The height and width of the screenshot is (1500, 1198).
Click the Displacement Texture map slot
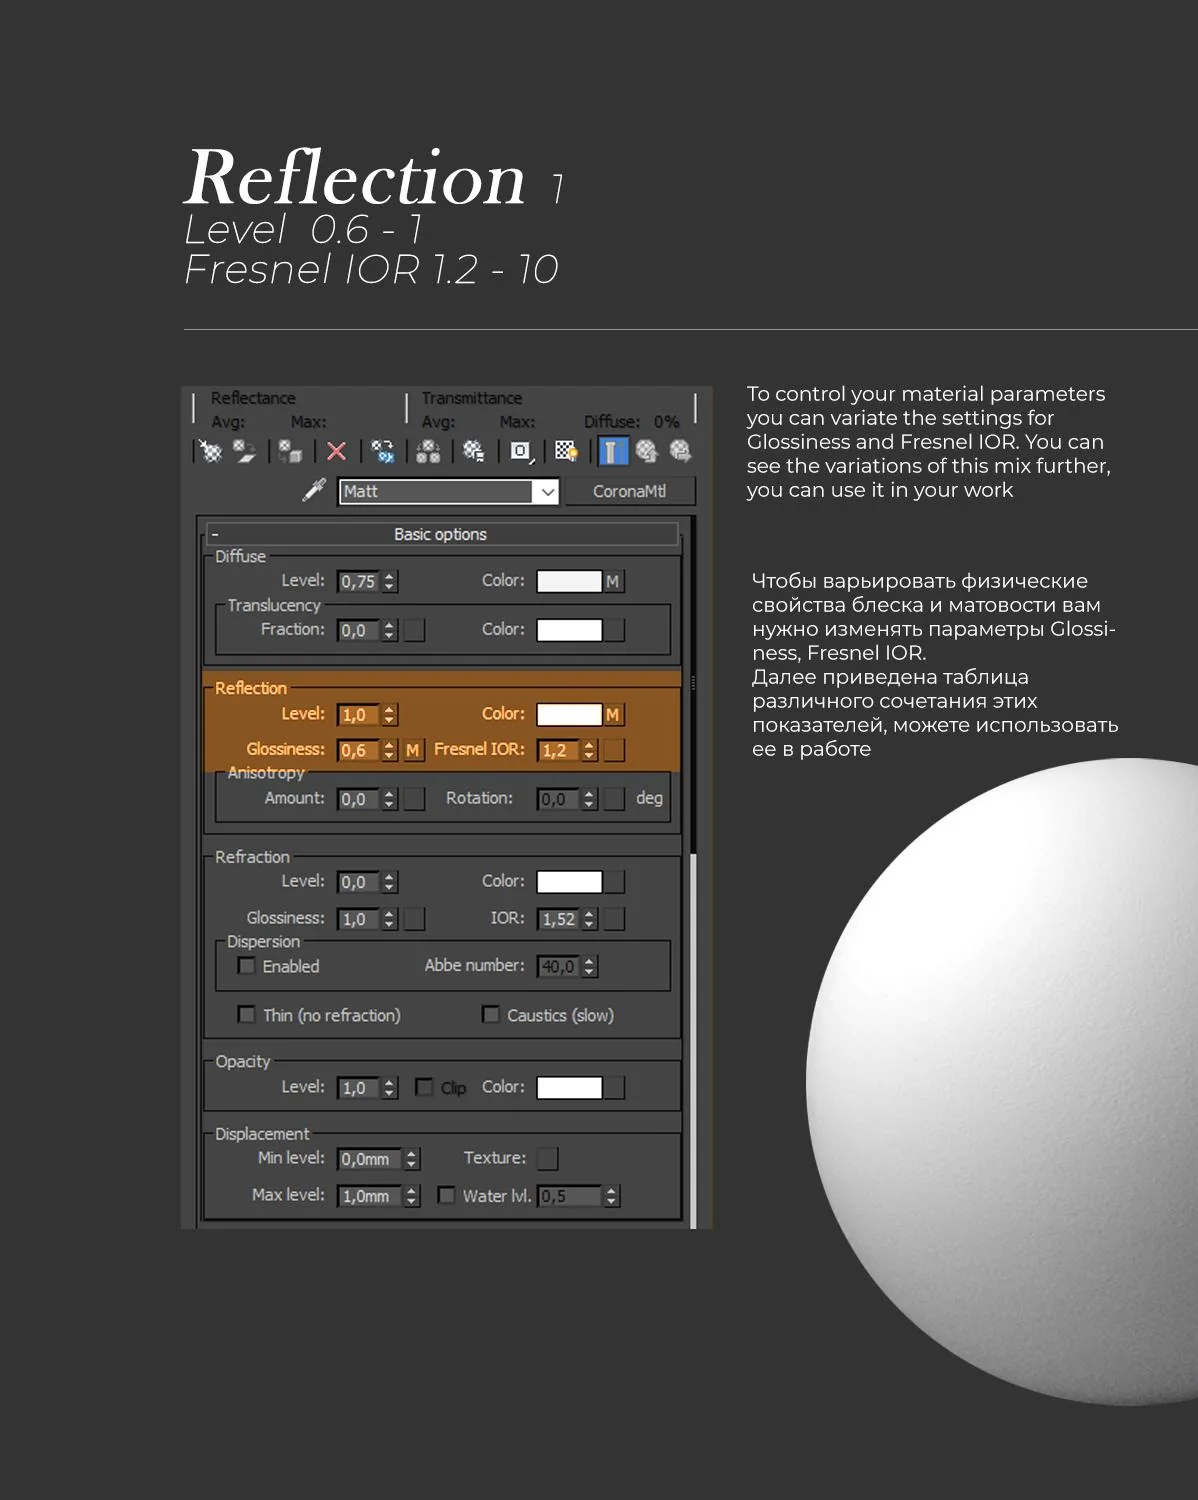click(547, 1158)
